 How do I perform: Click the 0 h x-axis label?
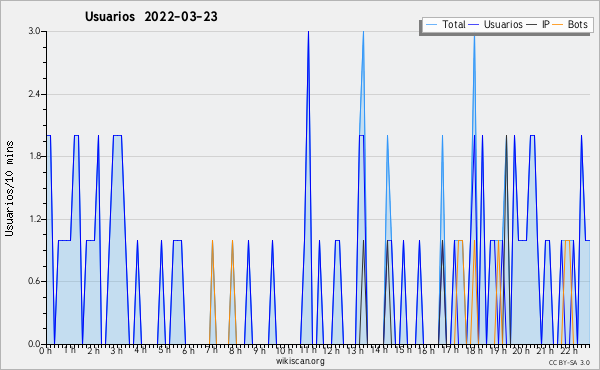(x=46, y=351)
